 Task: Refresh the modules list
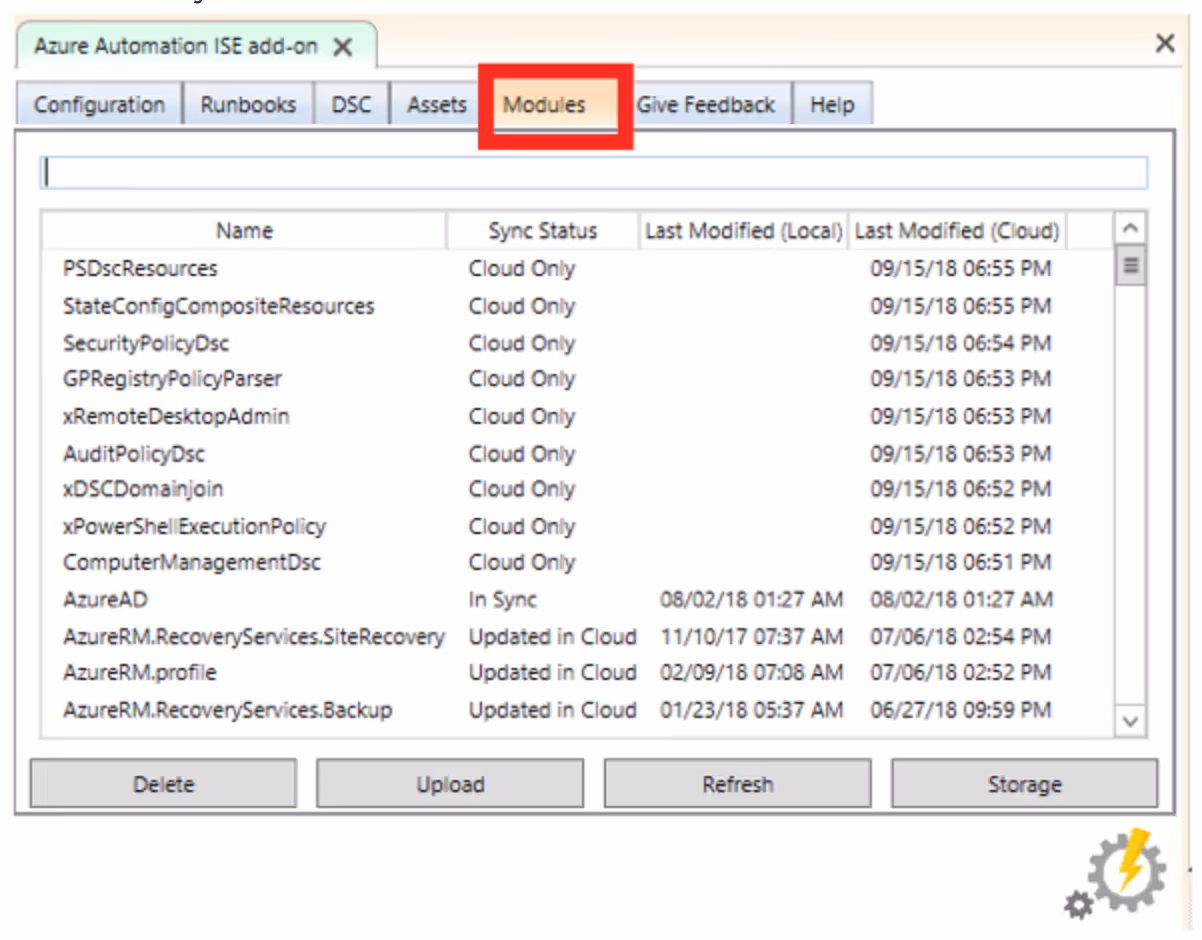(737, 784)
